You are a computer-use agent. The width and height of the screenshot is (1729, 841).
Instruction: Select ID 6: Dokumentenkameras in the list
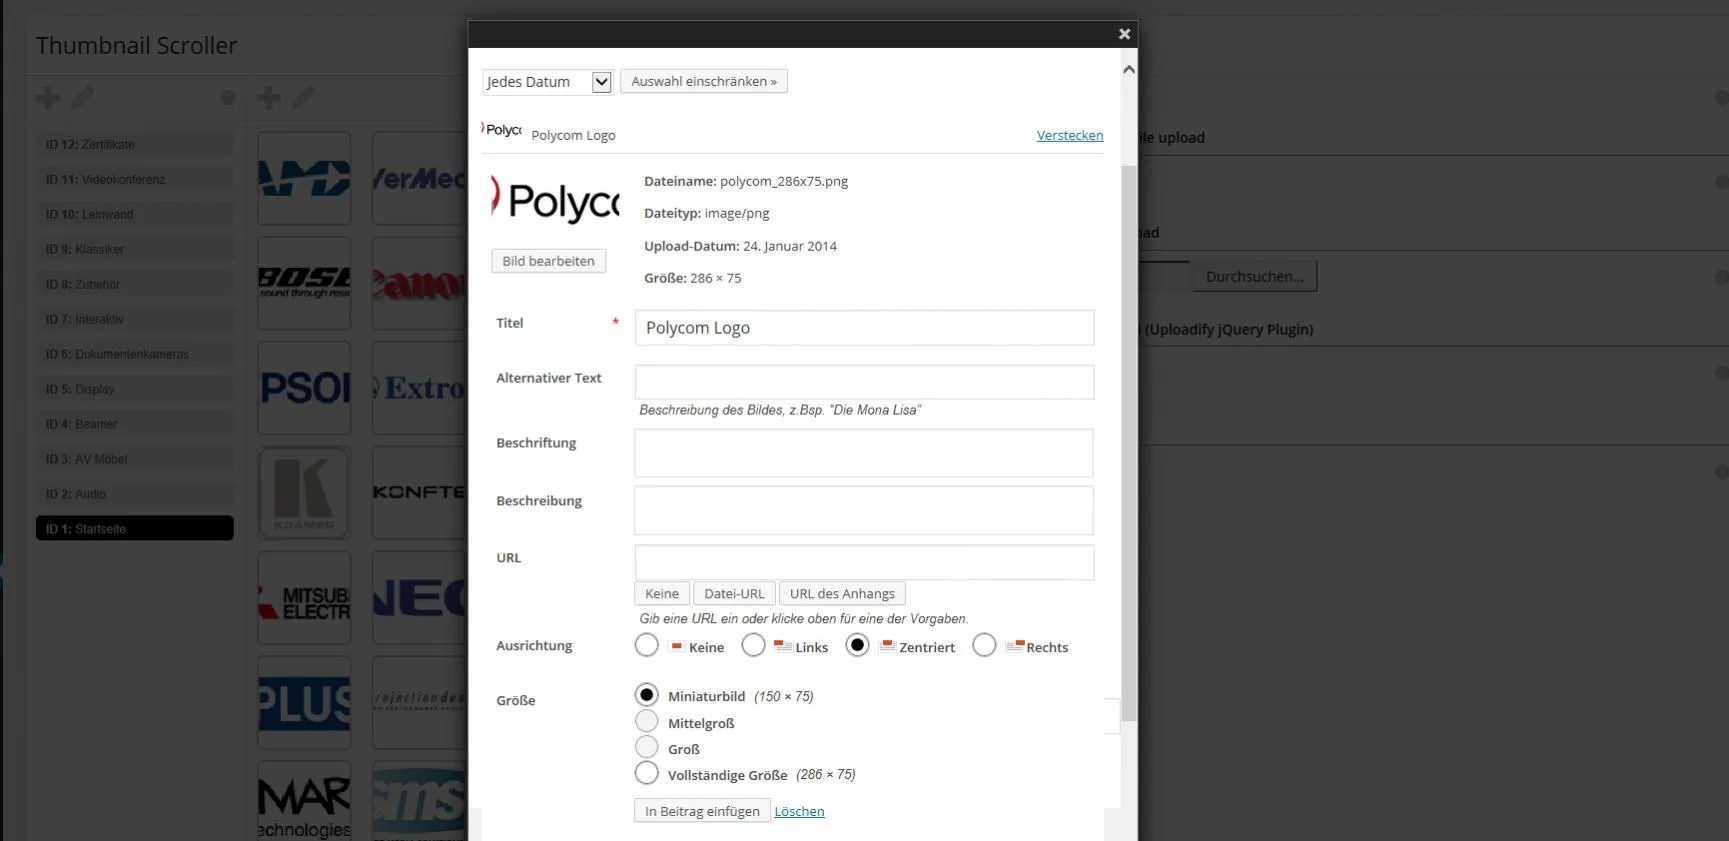click(135, 354)
